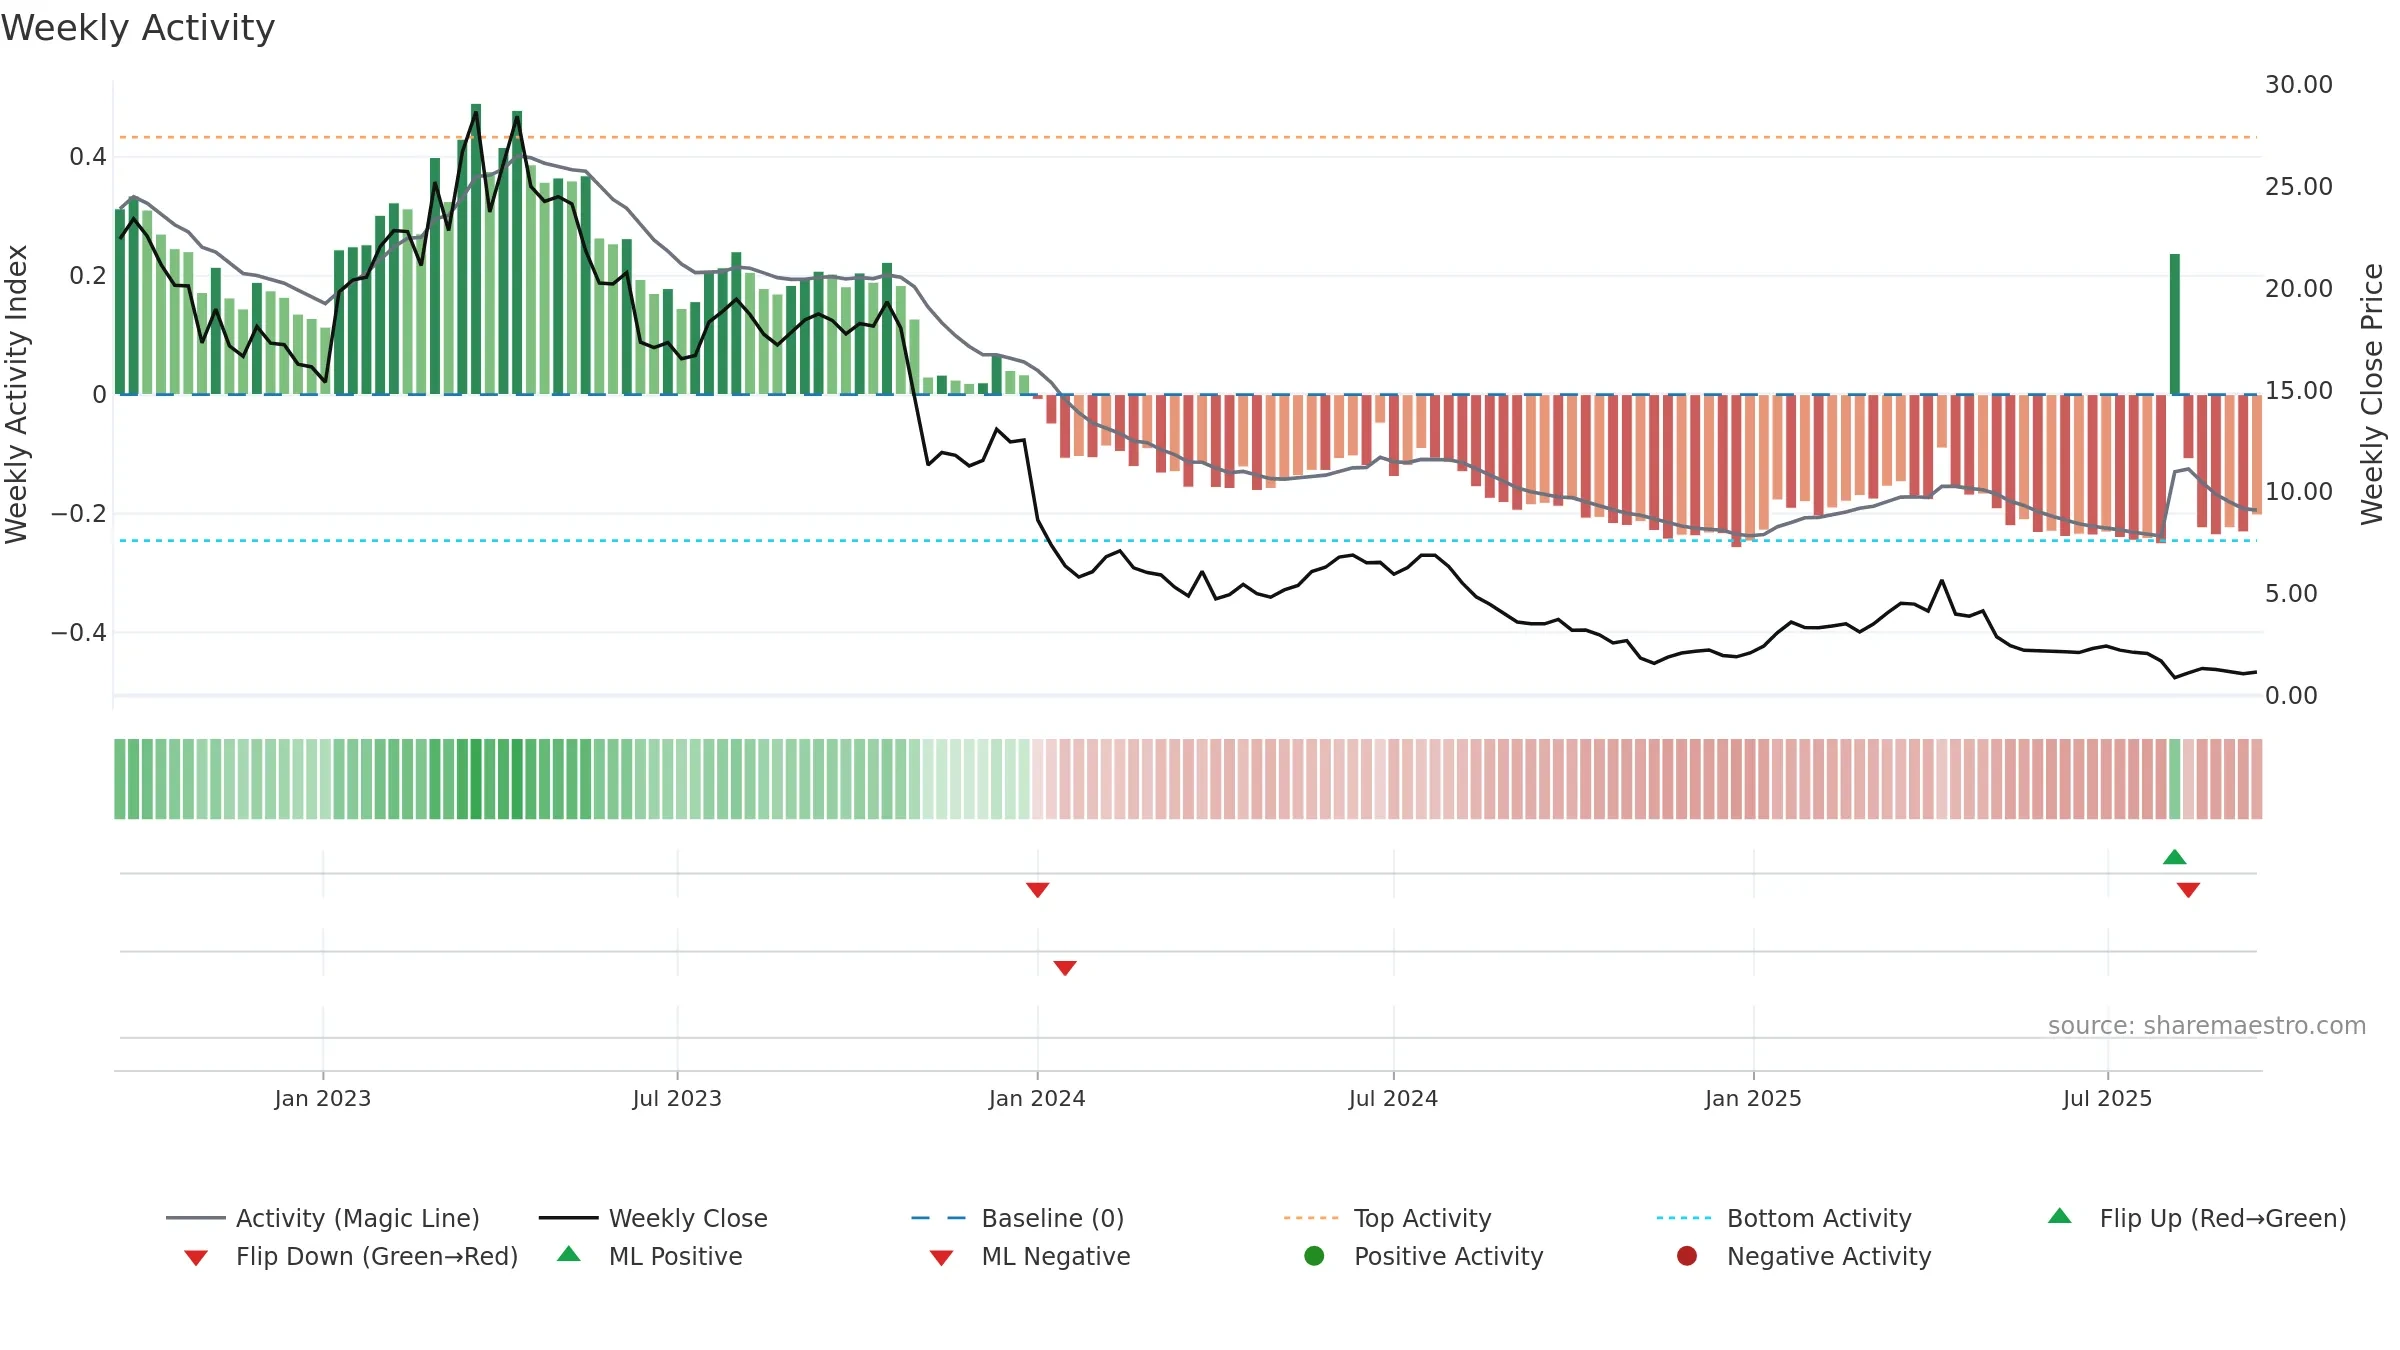Click the tall green bar in Aug 2025
2400x1350 pixels.
coord(2174,324)
